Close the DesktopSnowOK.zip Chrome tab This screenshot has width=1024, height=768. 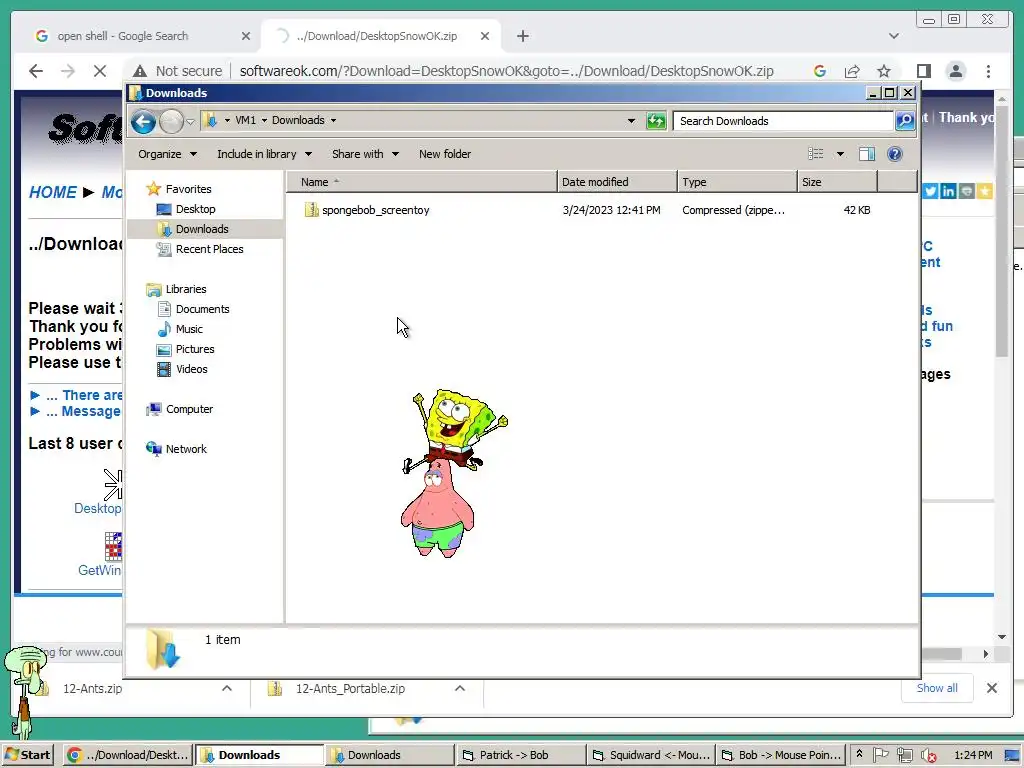(x=485, y=36)
